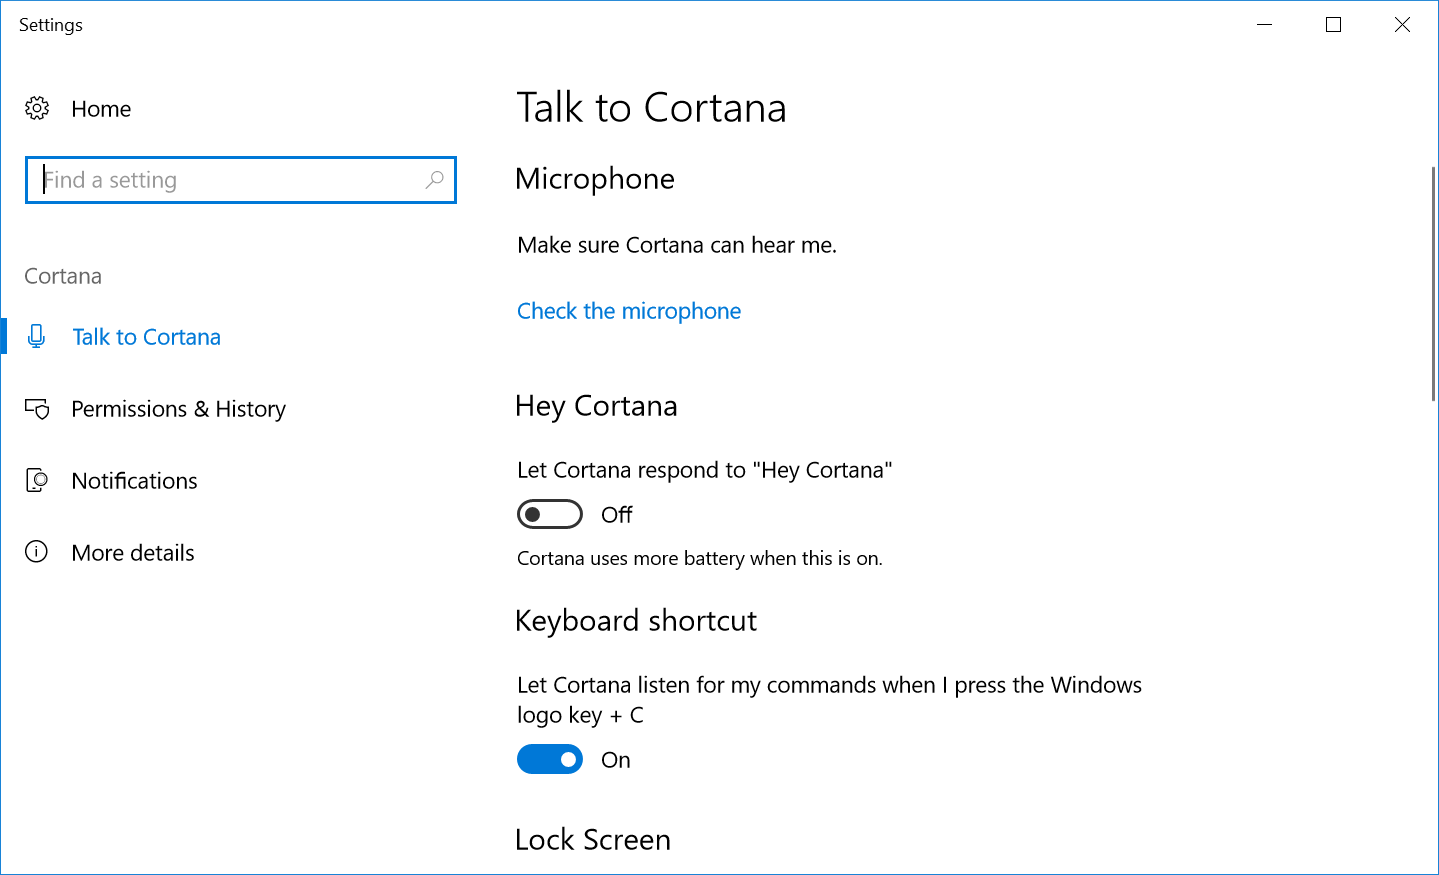Disable the keyboard shortcut toggle

(550, 759)
